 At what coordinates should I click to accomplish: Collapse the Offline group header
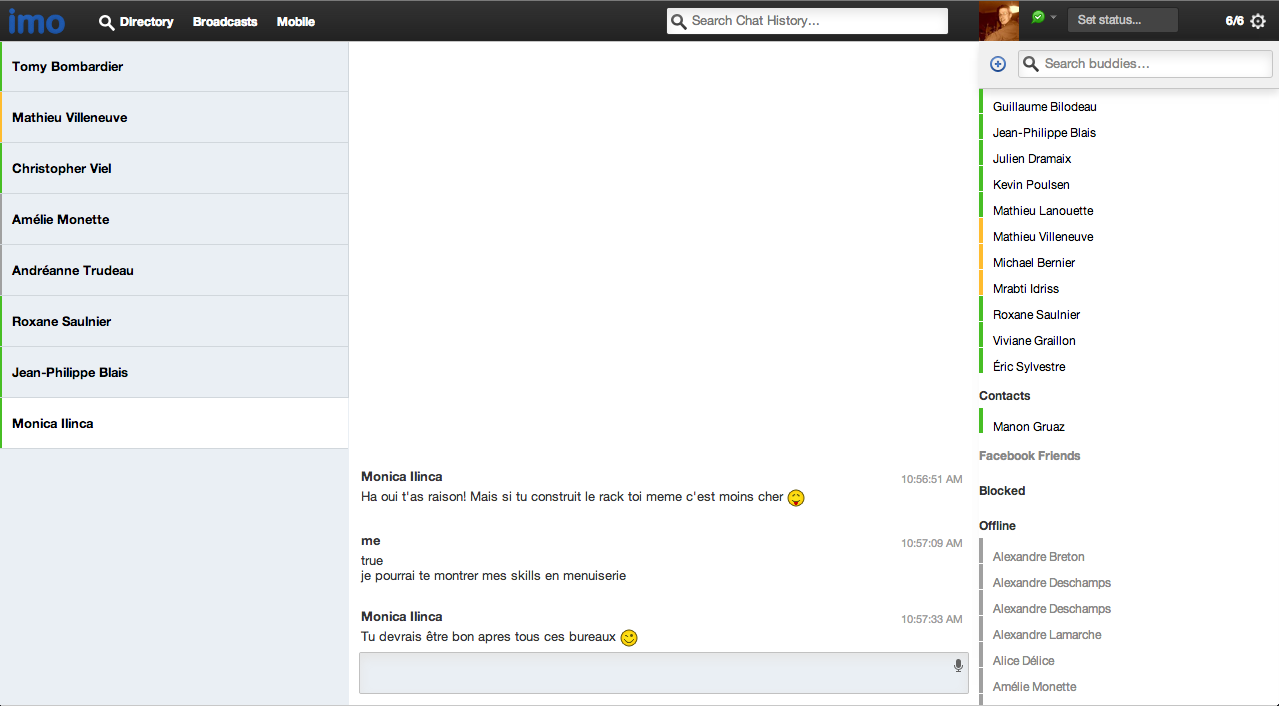click(997, 526)
